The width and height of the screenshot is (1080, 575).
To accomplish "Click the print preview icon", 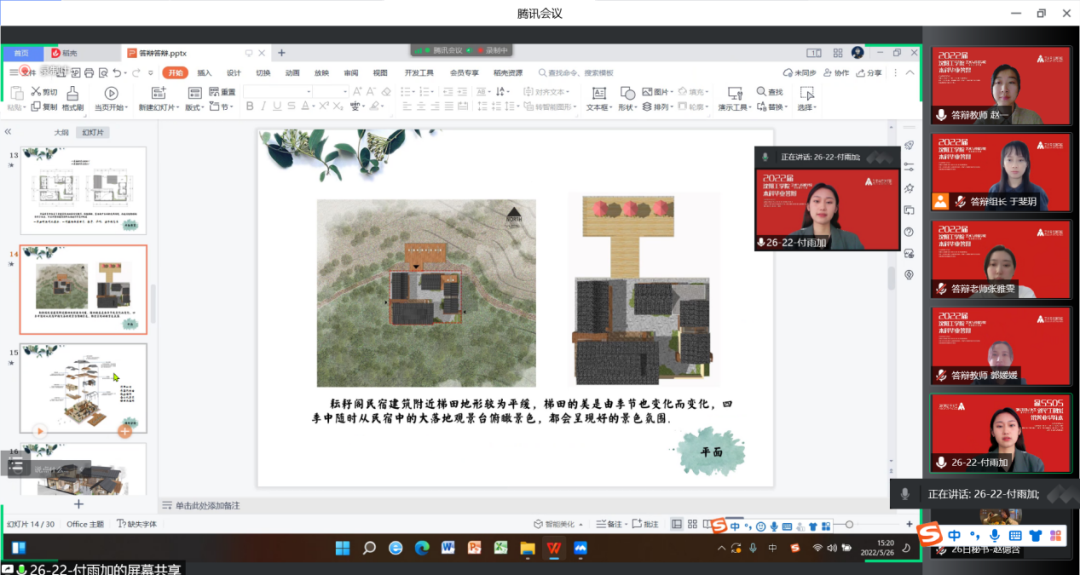I will click(x=103, y=73).
